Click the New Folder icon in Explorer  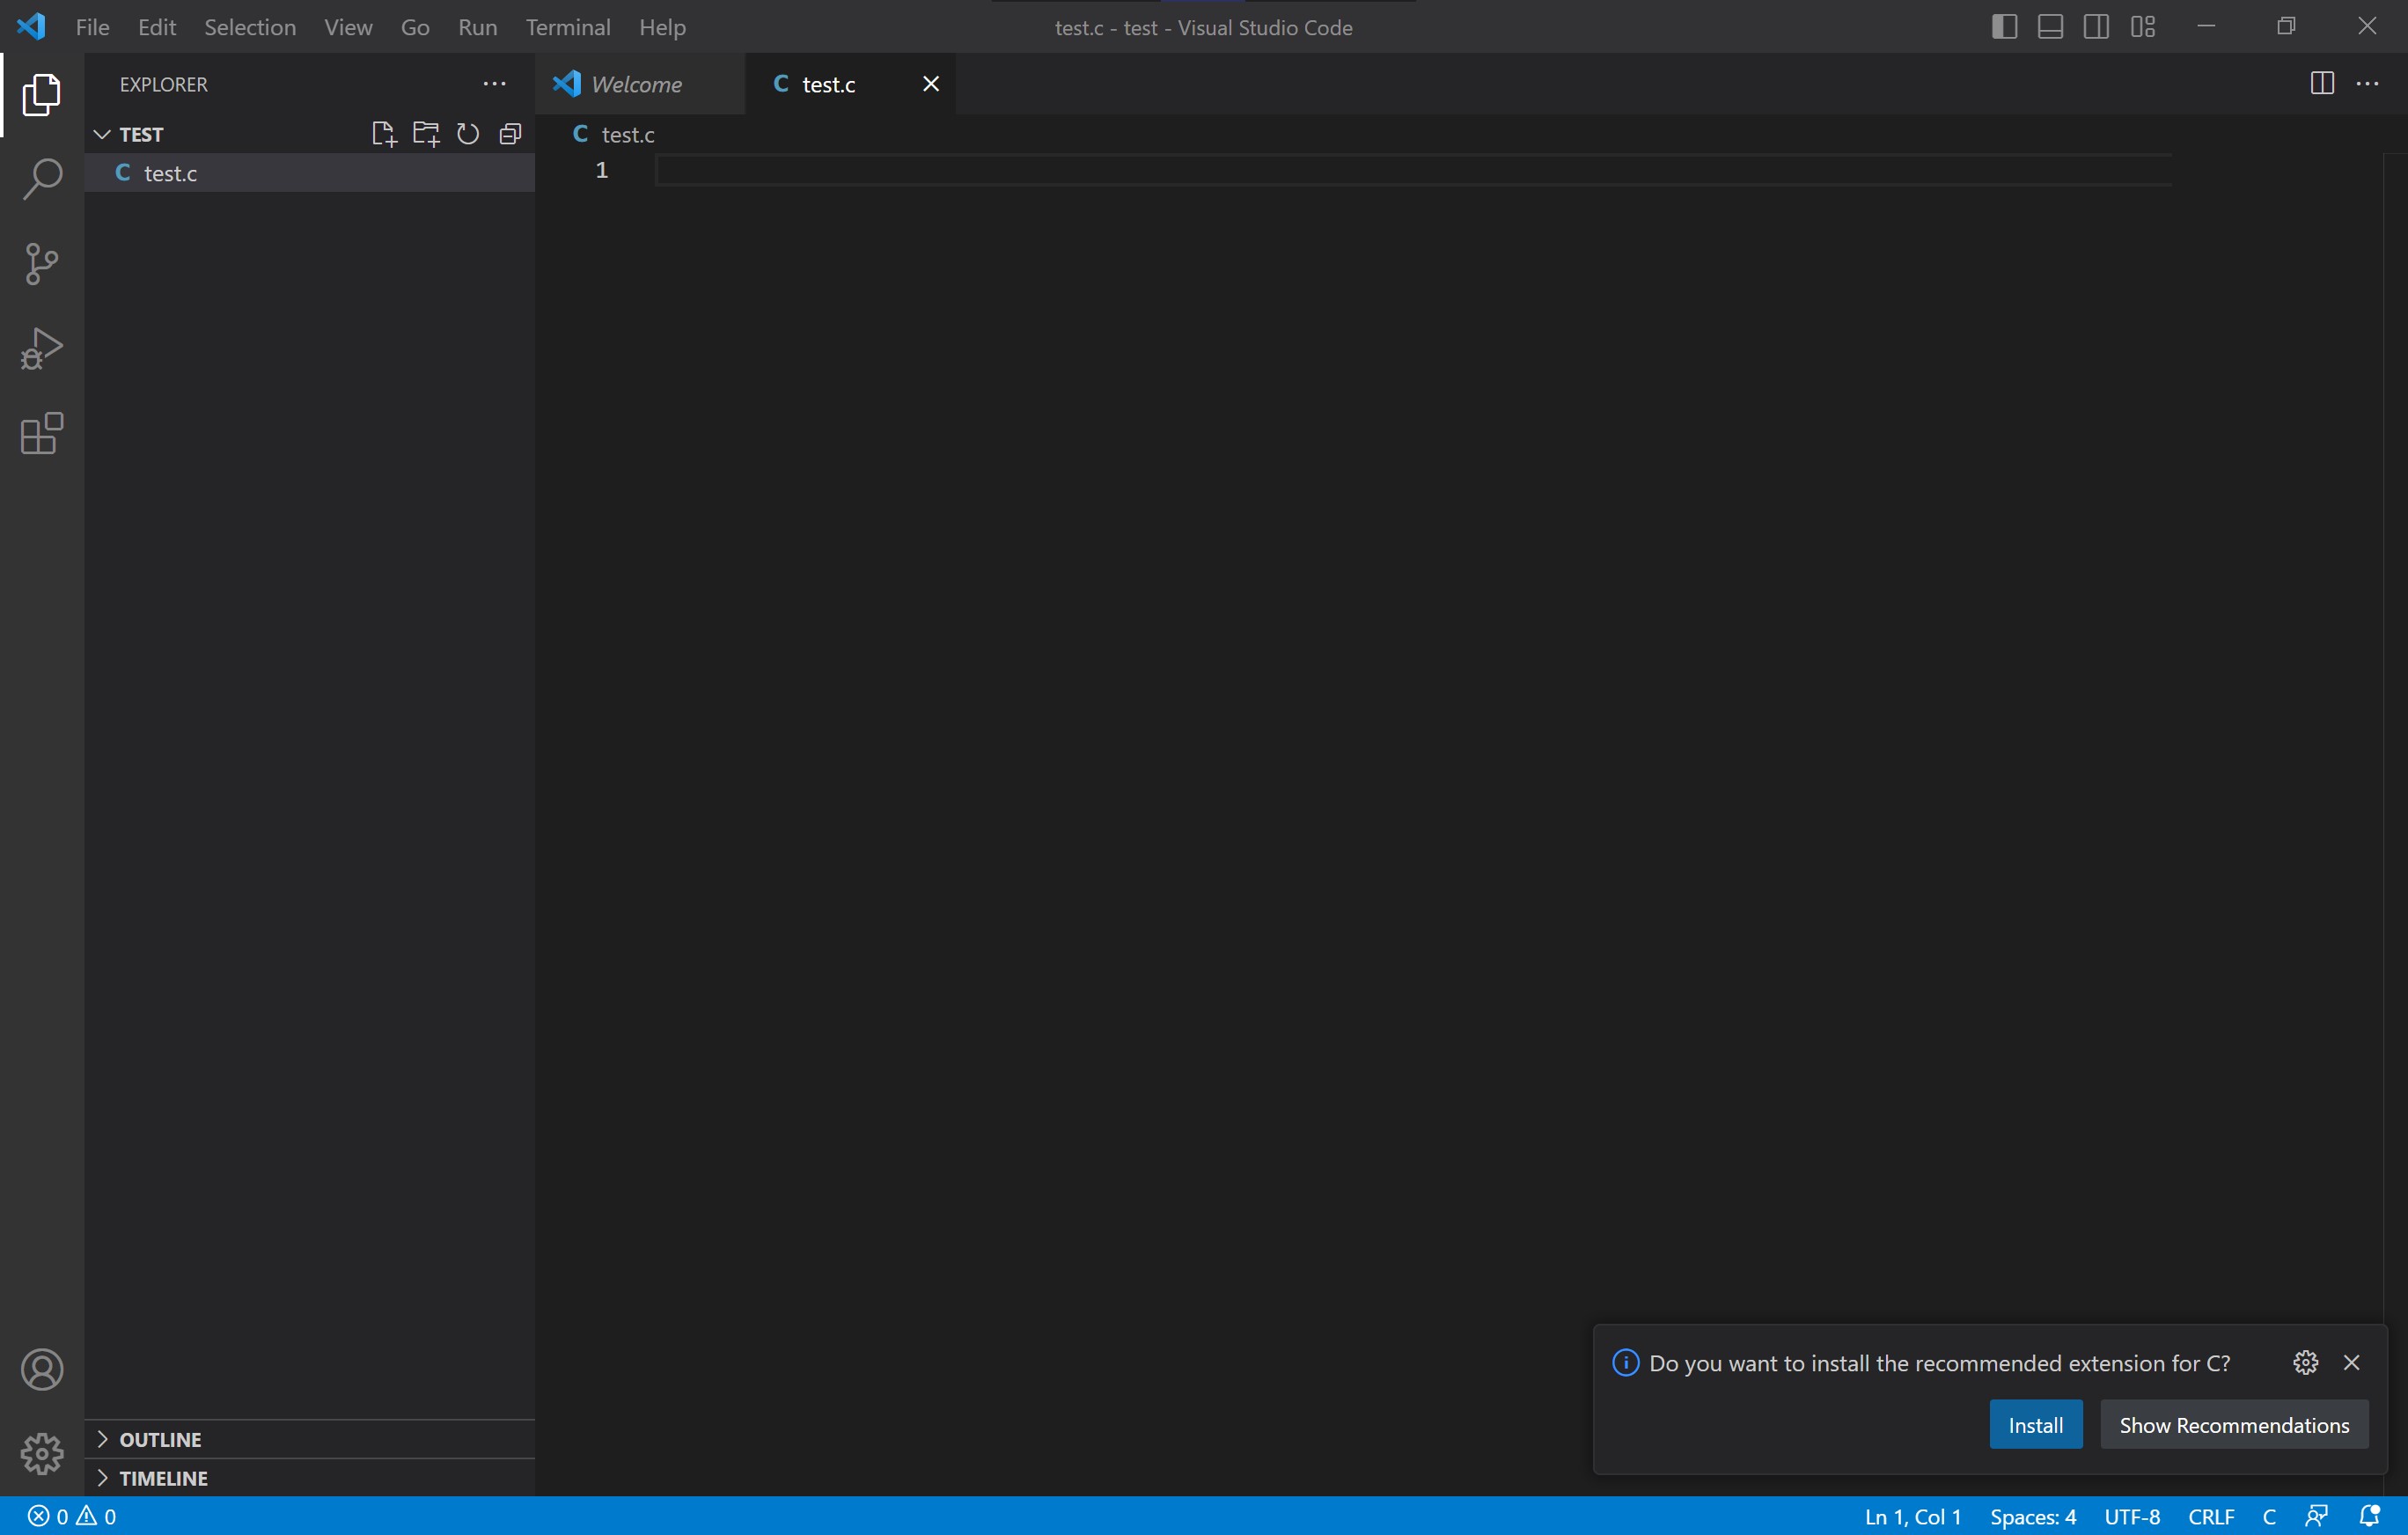click(426, 134)
